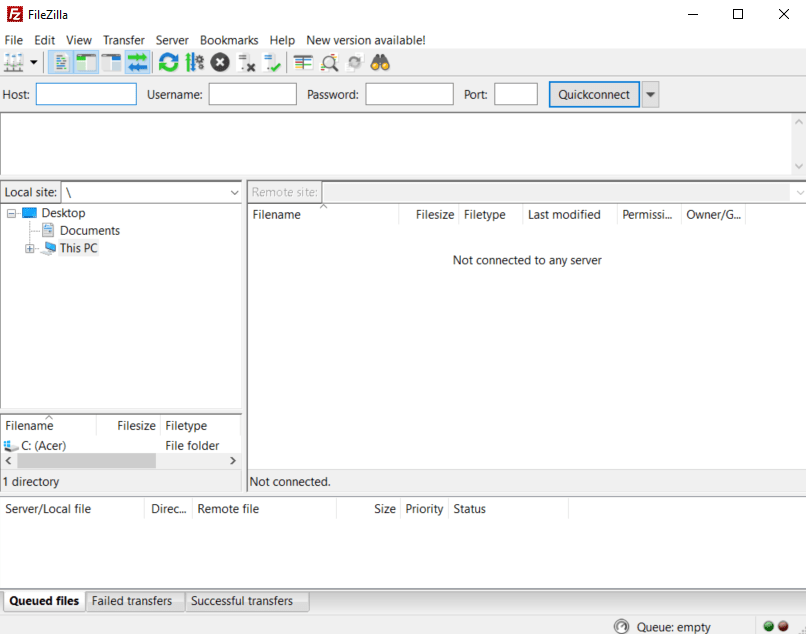Toggle processing of the transfer queue
The height and width of the screenshot is (634, 806).
pos(194,63)
